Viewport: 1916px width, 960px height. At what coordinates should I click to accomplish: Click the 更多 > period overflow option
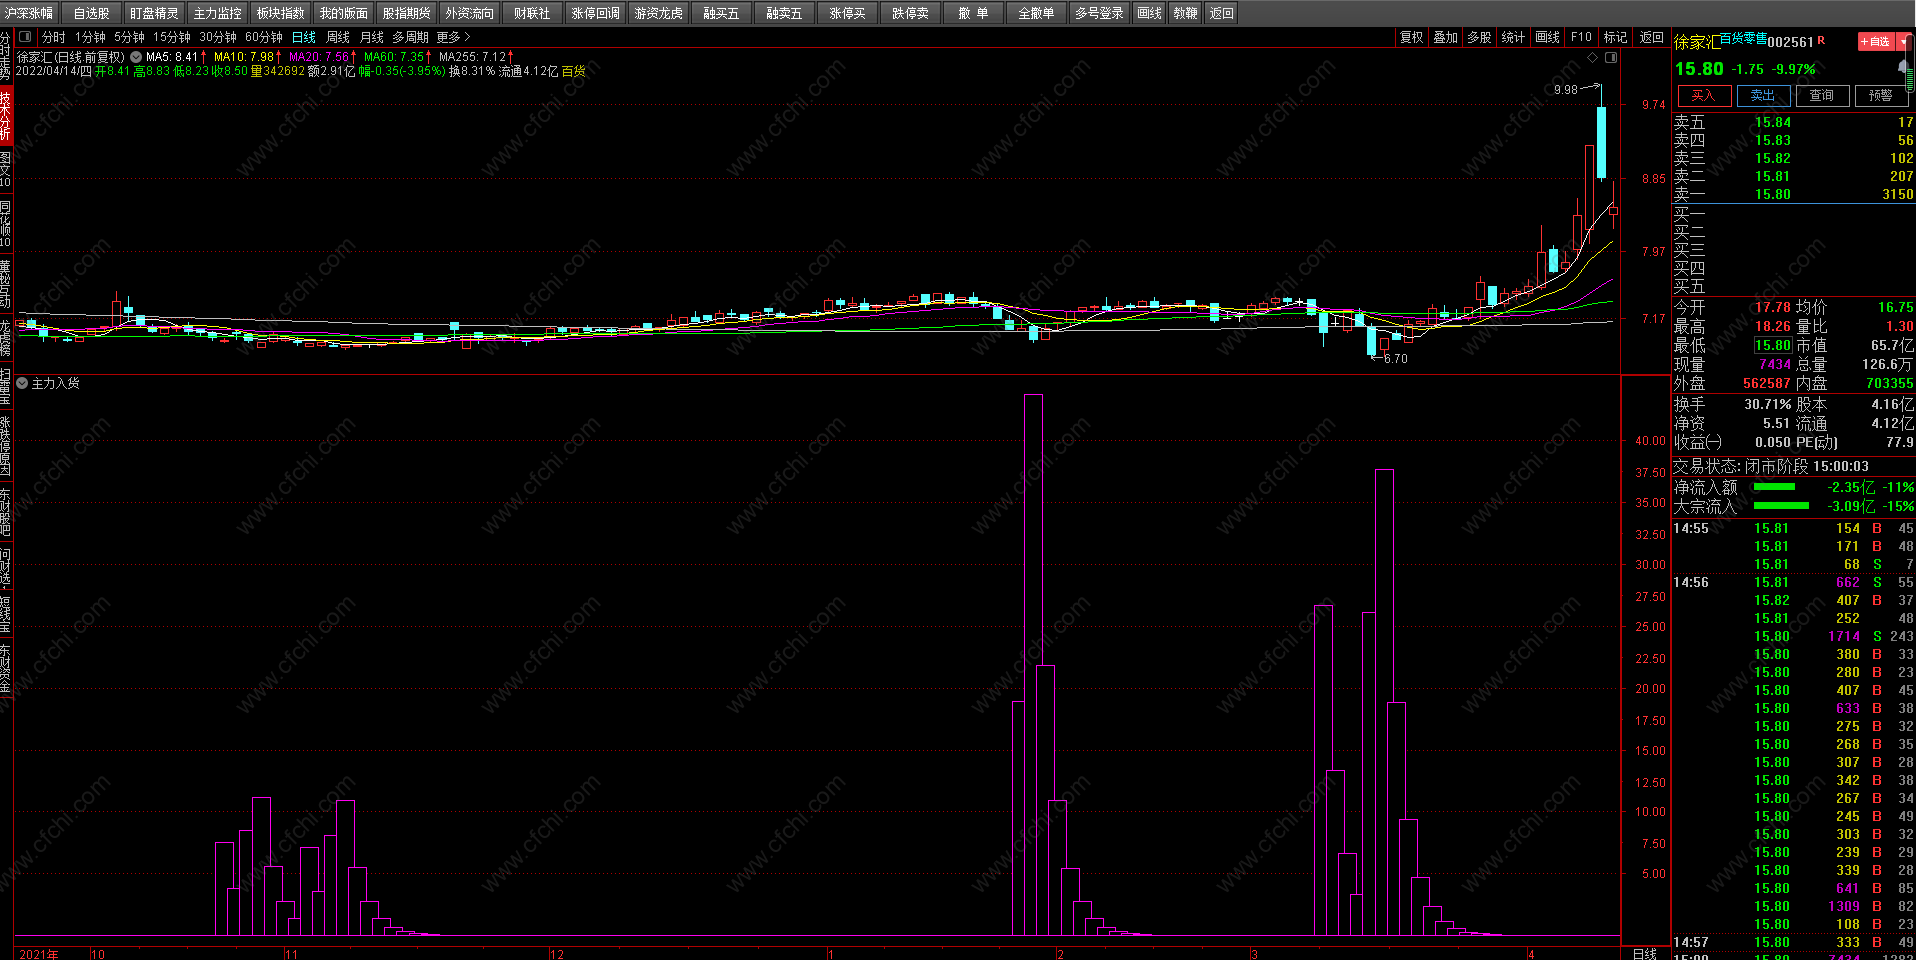(x=453, y=37)
